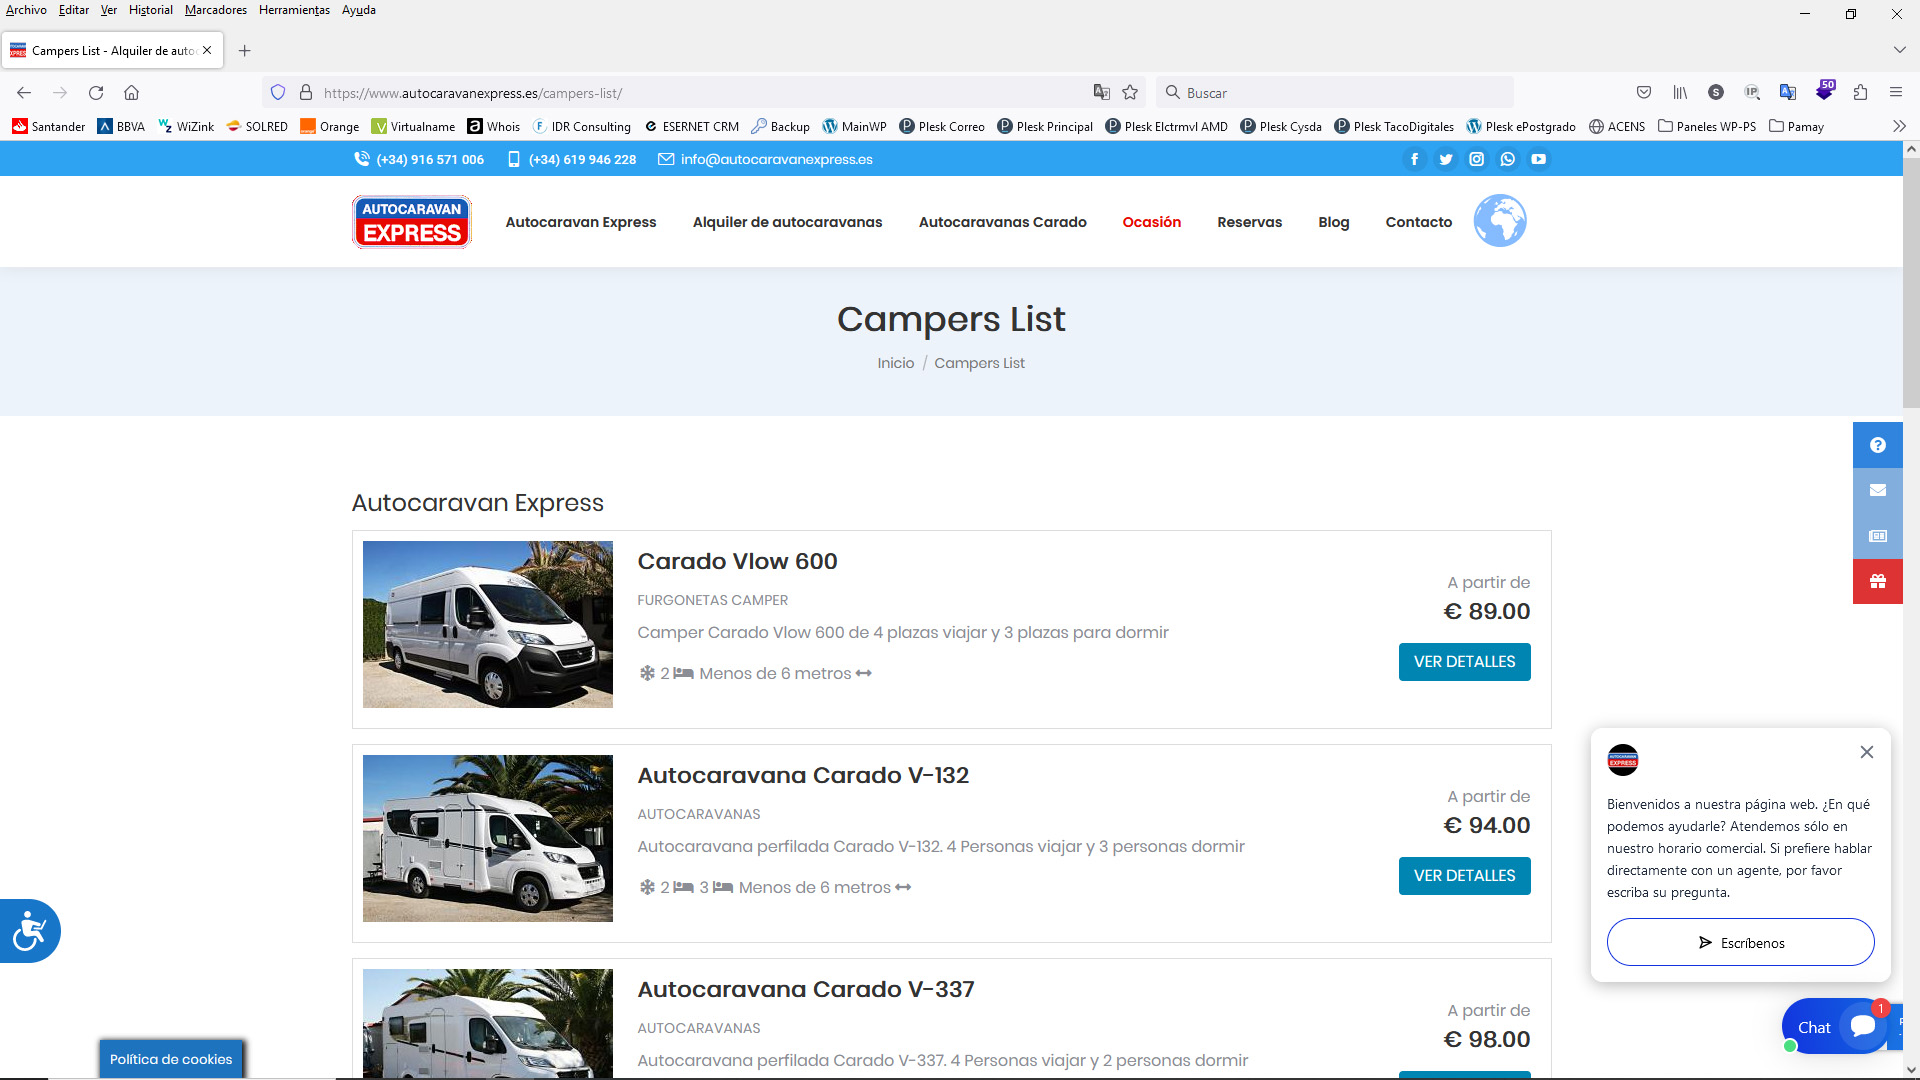Click the Escríbenos chat button
This screenshot has height=1080, width=1920.
click(1740, 942)
